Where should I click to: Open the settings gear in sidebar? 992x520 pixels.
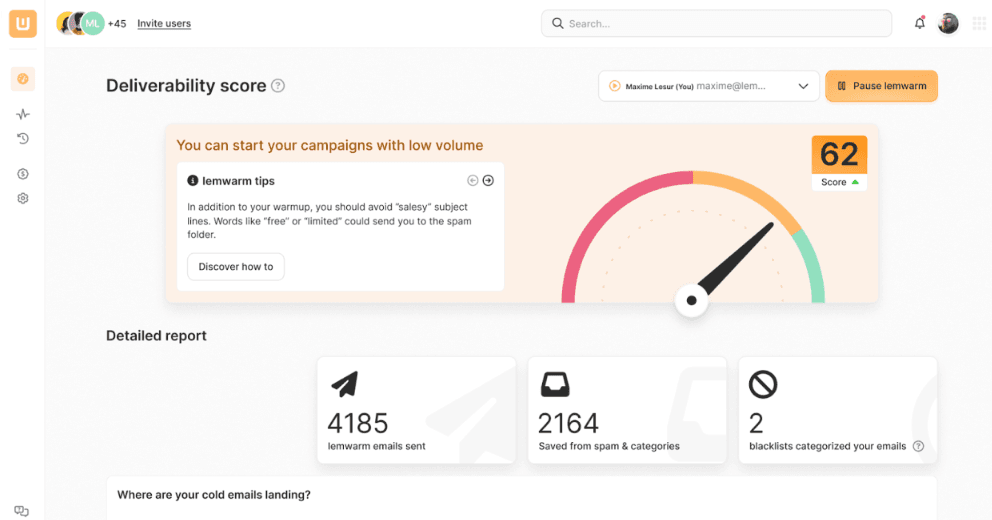pyautogui.click(x=23, y=198)
